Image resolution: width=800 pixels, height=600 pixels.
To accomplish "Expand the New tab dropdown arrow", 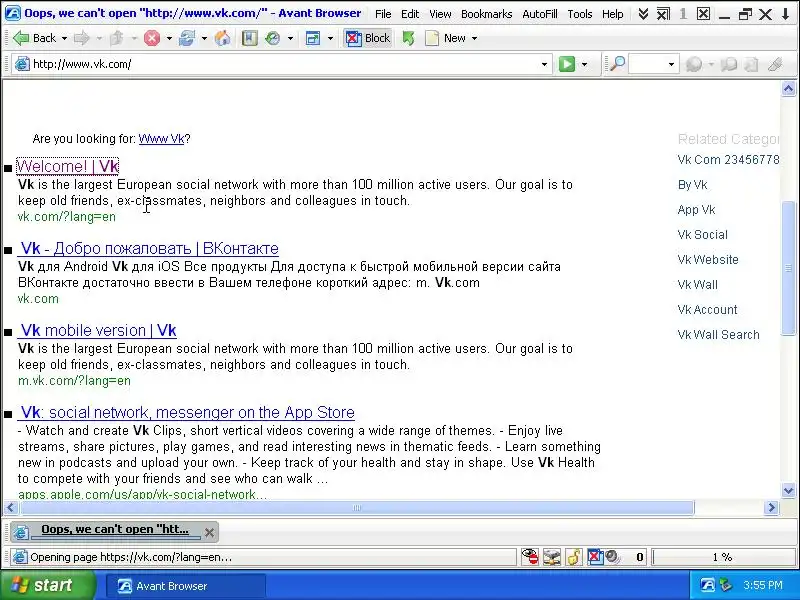I will coord(474,38).
